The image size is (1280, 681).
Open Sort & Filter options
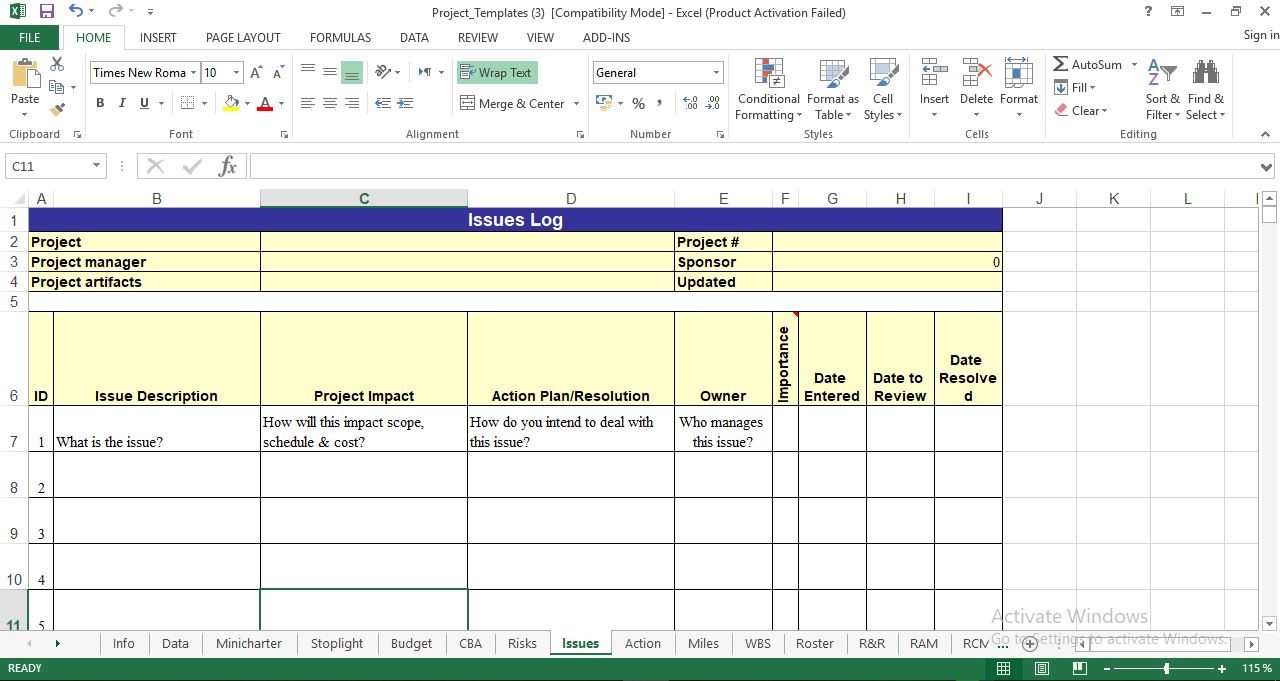[1162, 90]
